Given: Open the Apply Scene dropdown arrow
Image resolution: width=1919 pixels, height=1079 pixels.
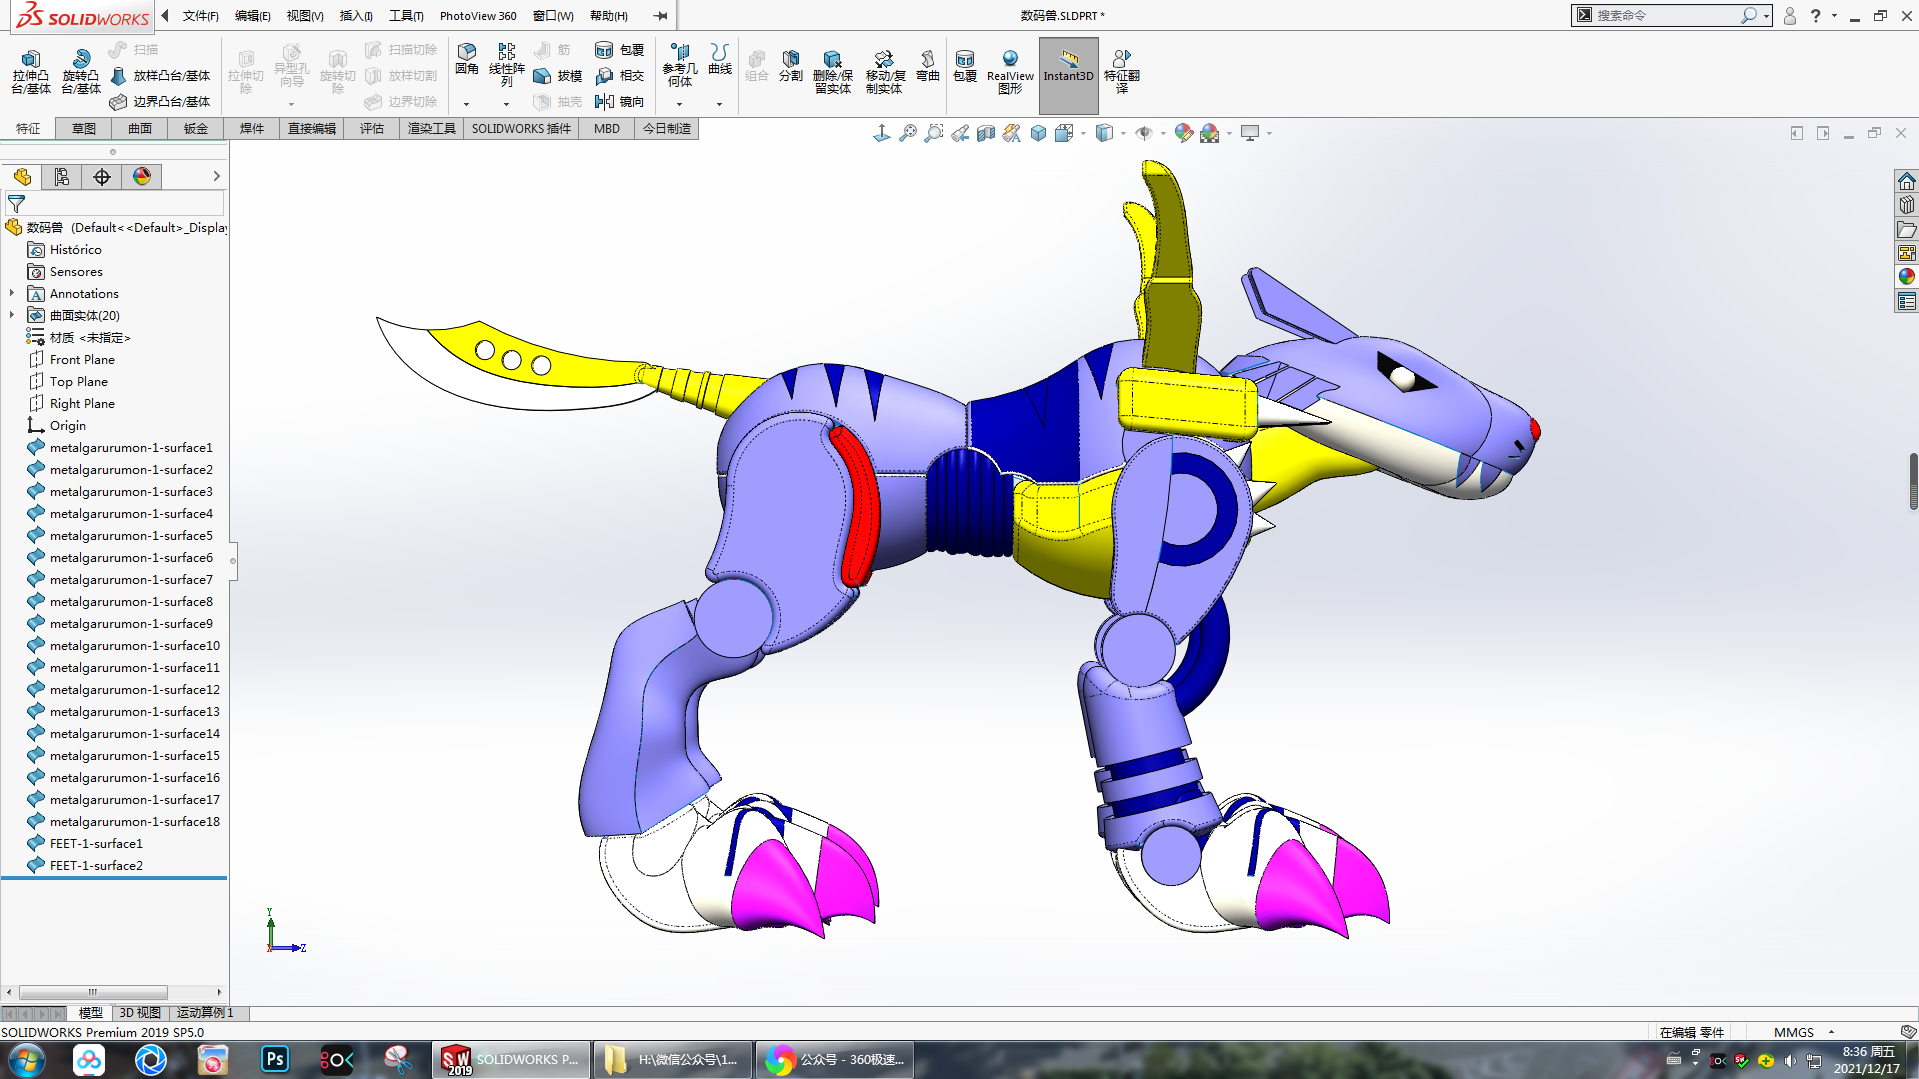Looking at the screenshot, I should click(1229, 133).
